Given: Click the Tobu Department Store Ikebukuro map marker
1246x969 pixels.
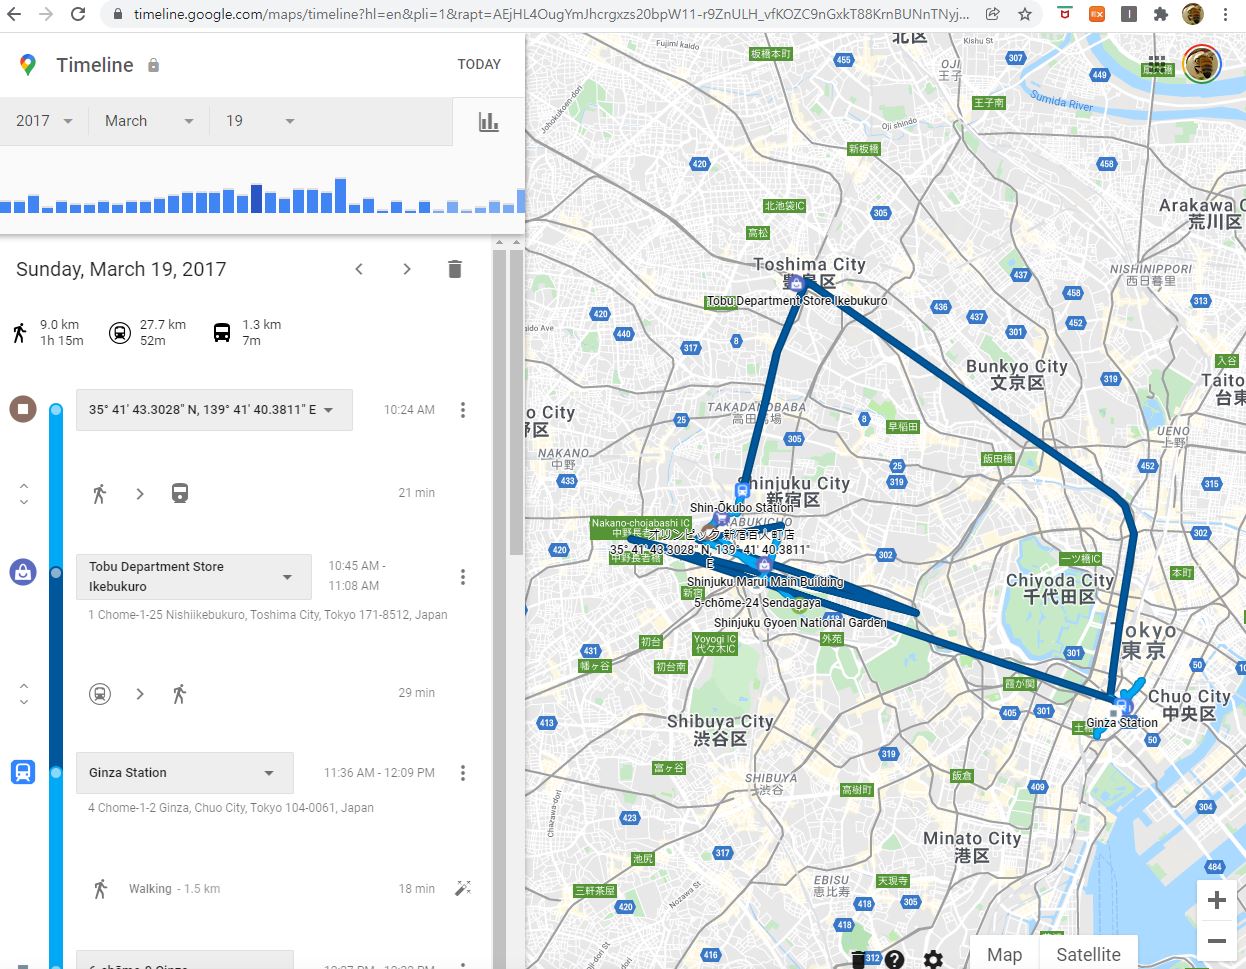Looking at the screenshot, I should click(796, 284).
